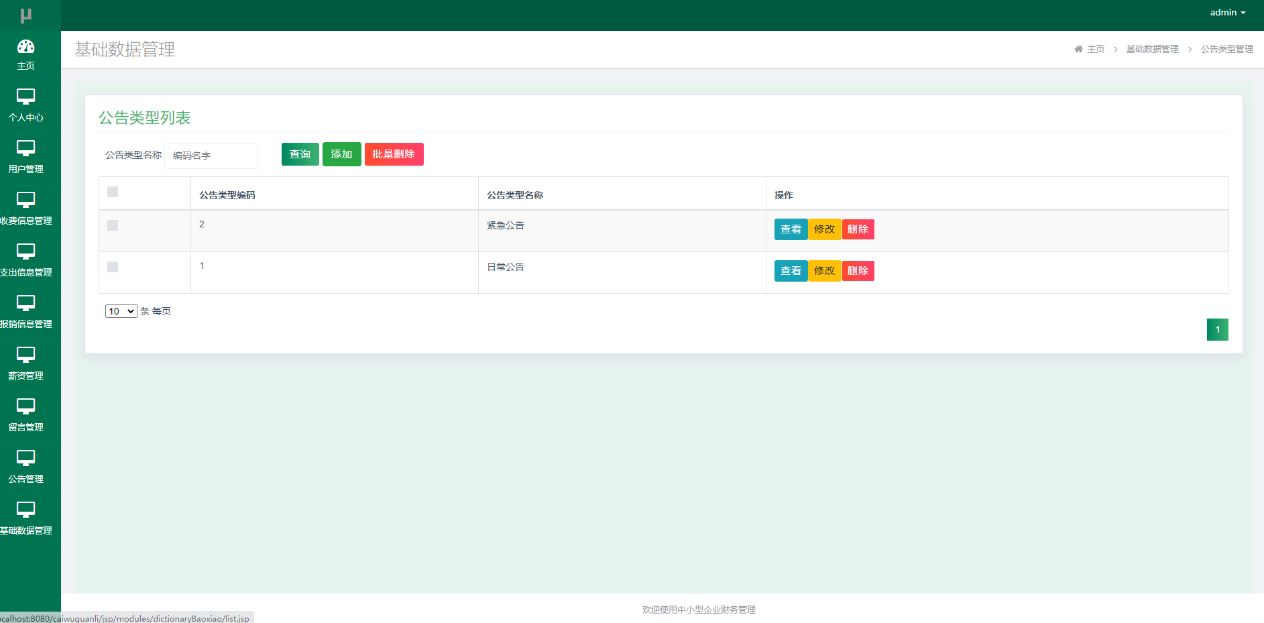Tick checkbox for row 日常公告
Viewport: 1264px width, 623px height.
[112, 267]
